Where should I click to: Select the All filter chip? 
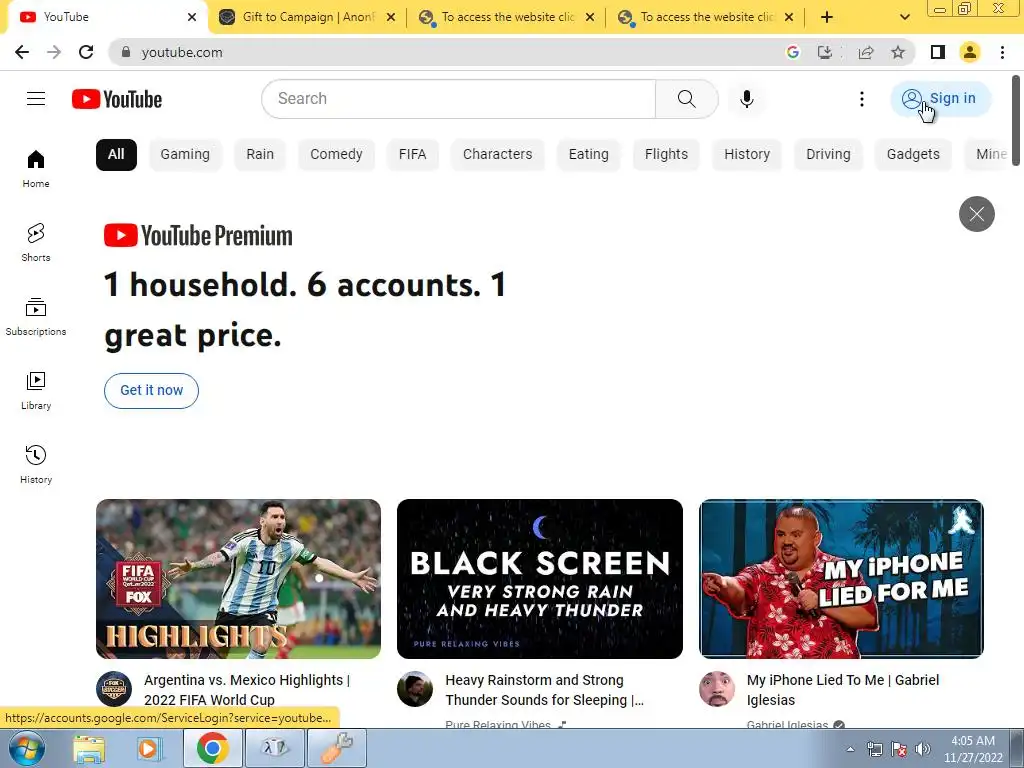(x=116, y=155)
